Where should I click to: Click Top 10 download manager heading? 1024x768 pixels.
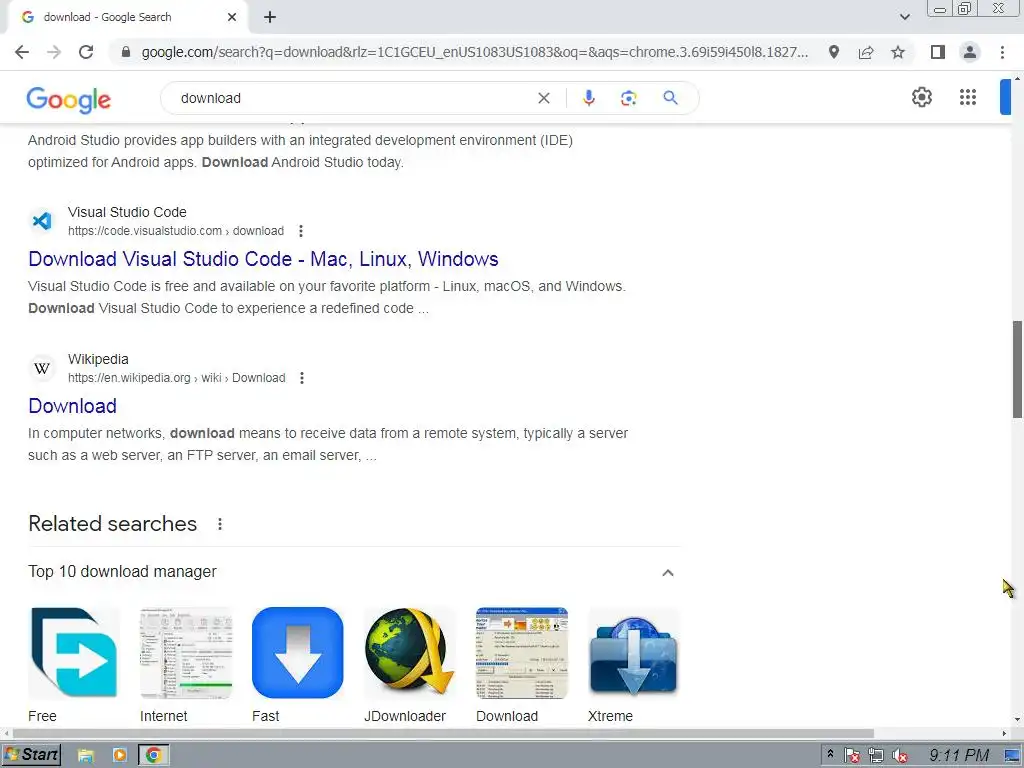(122, 571)
